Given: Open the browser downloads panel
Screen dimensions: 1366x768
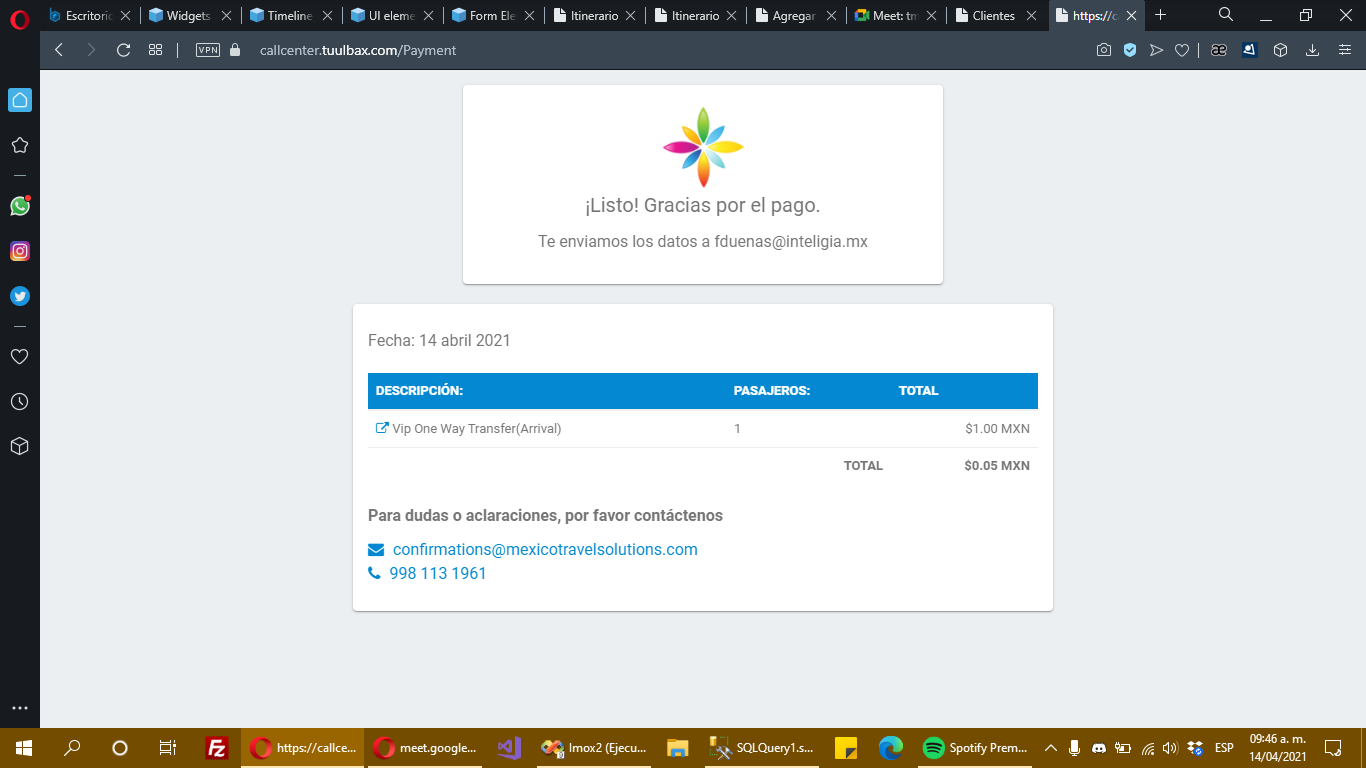Looking at the screenshot, I should [x=1313, y=50].
